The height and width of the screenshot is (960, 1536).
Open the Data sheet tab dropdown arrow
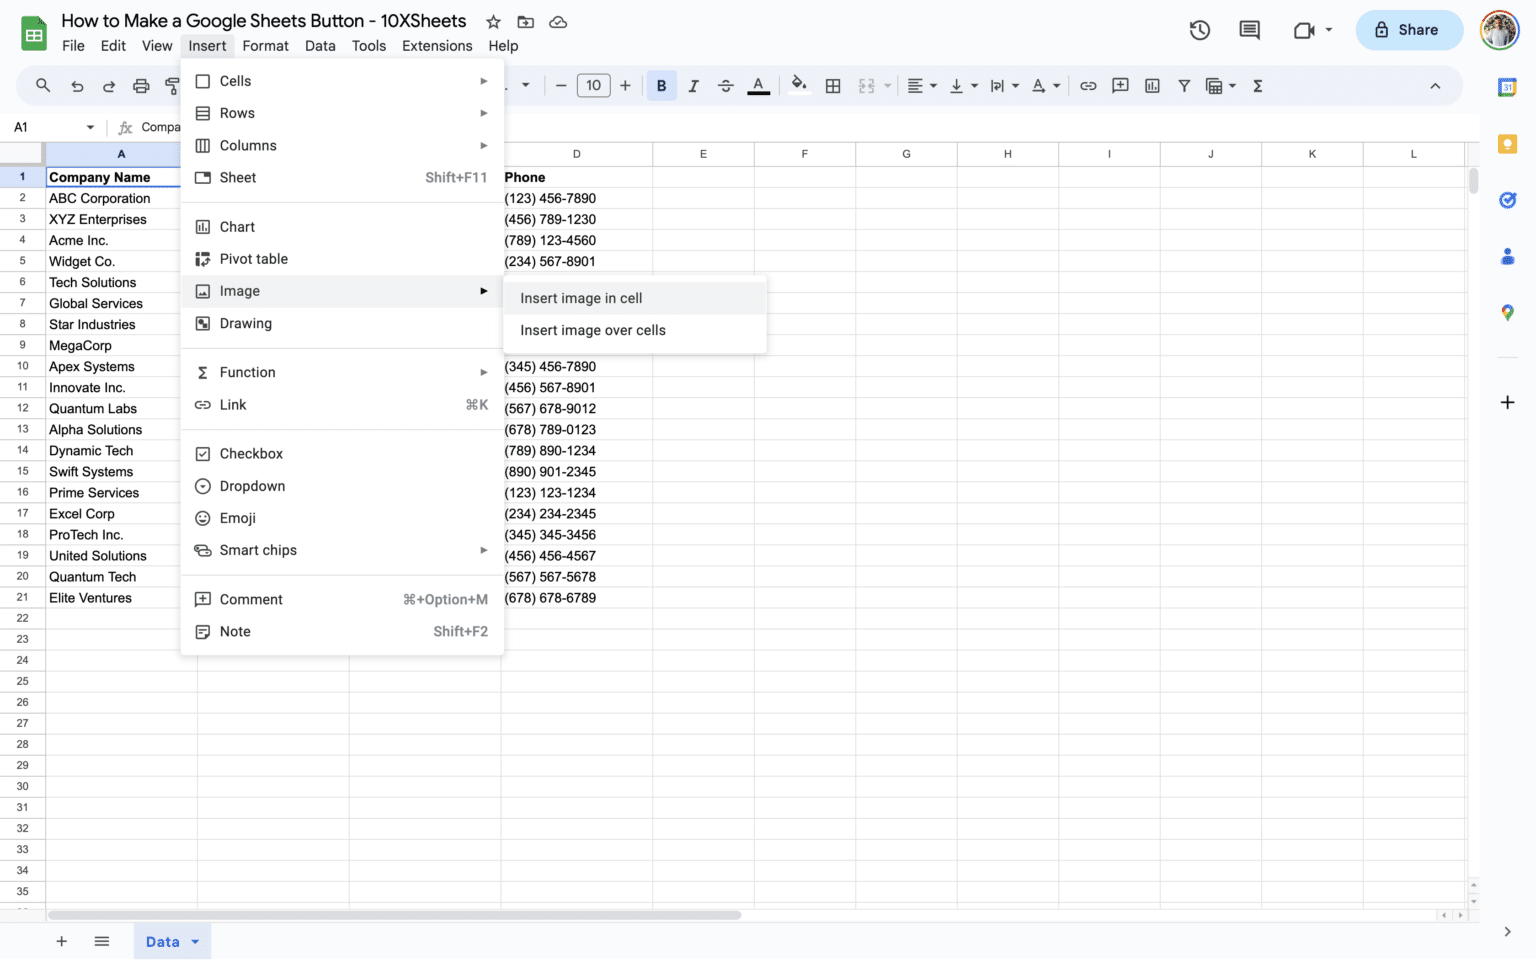pos(196,941)
